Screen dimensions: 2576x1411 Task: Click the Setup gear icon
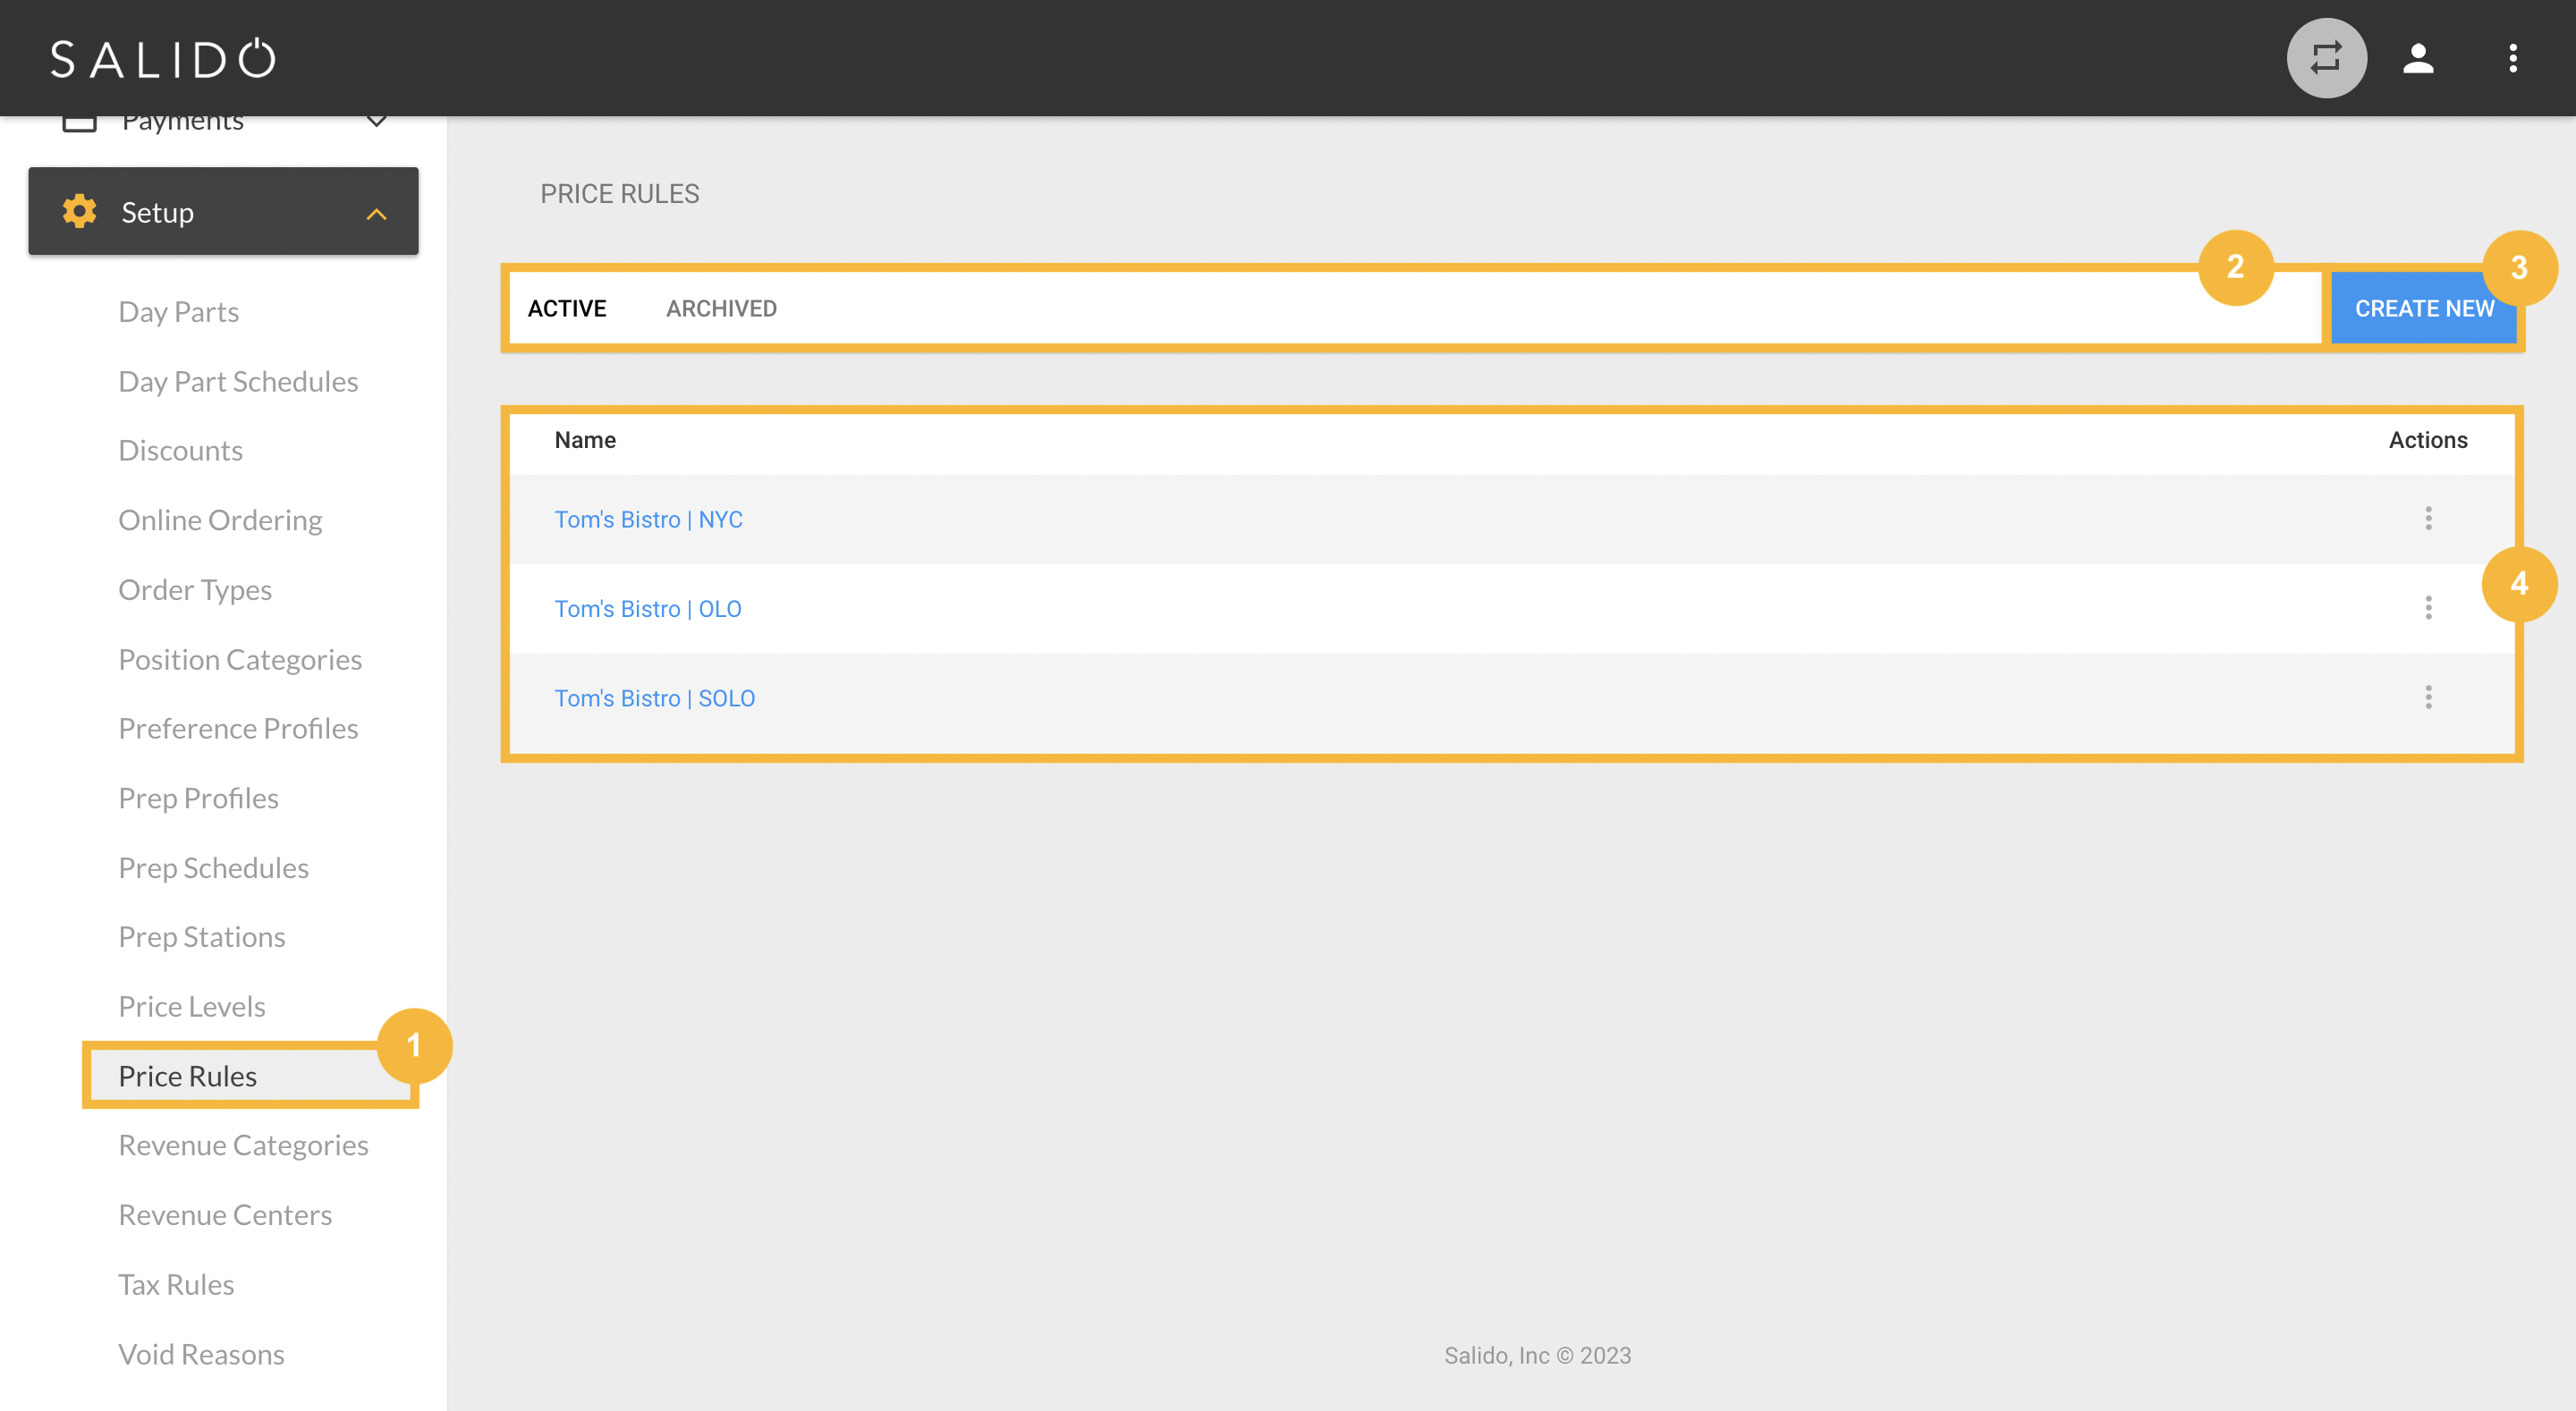coord(80,211)
